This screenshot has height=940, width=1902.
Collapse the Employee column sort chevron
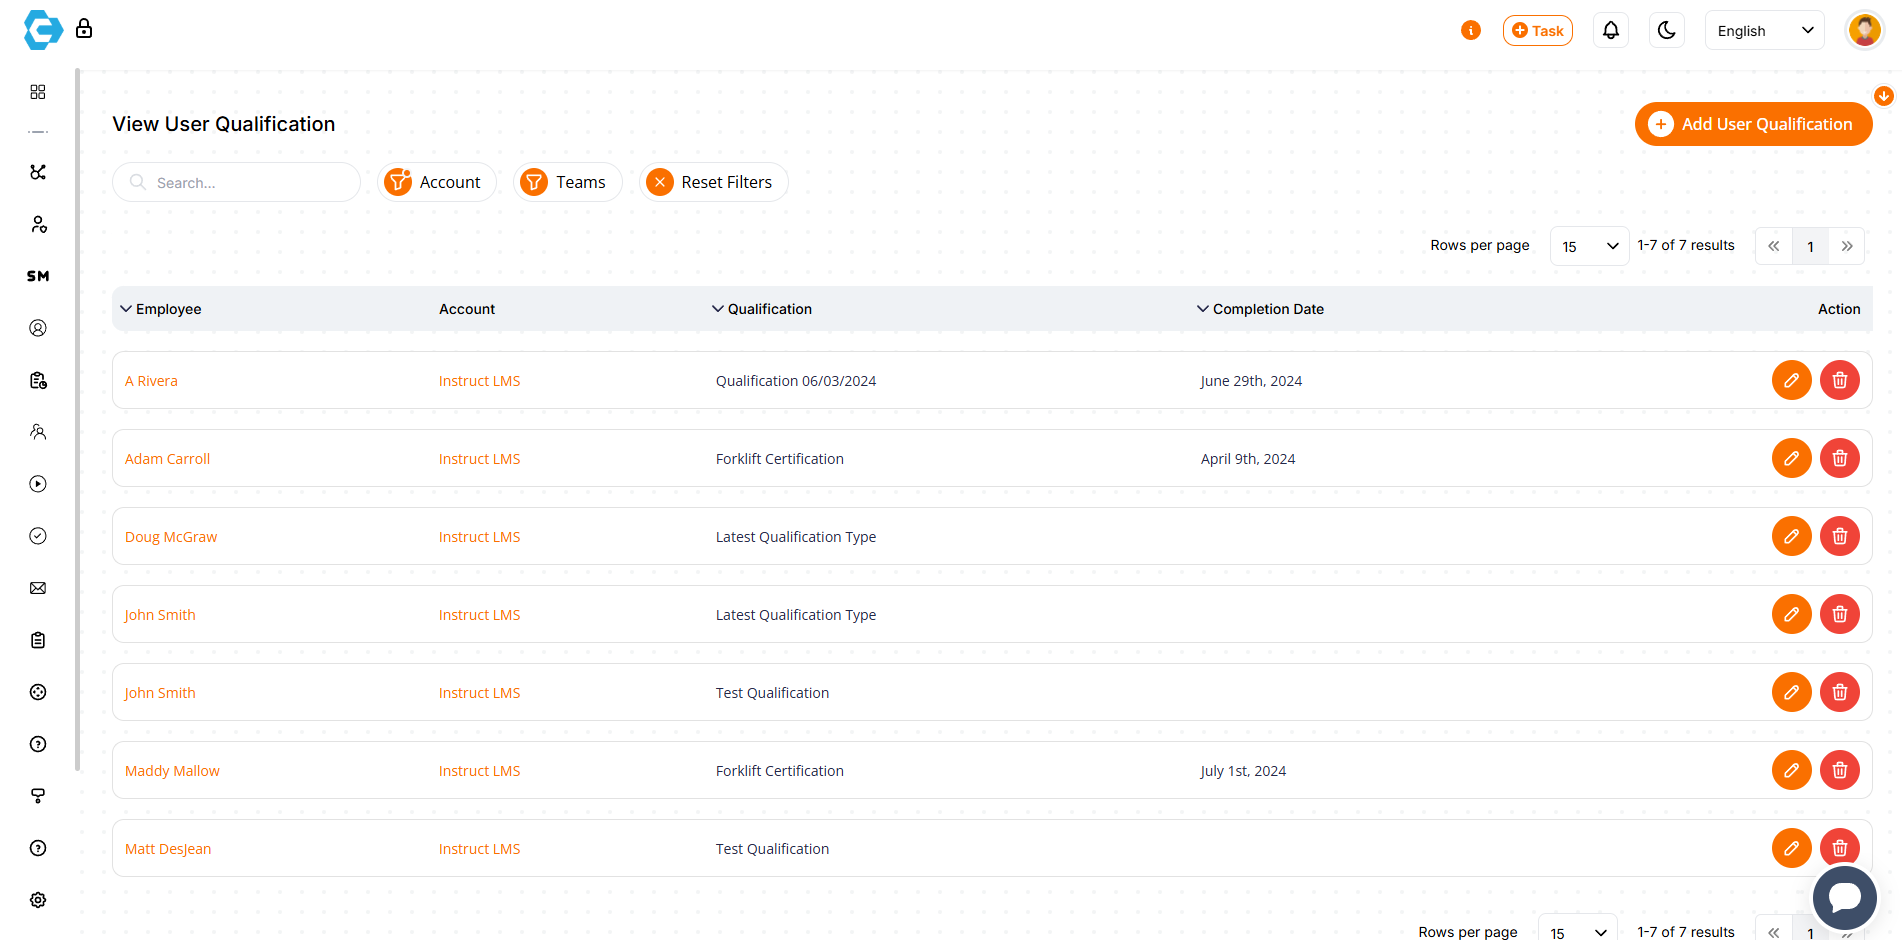coord(126,309)
